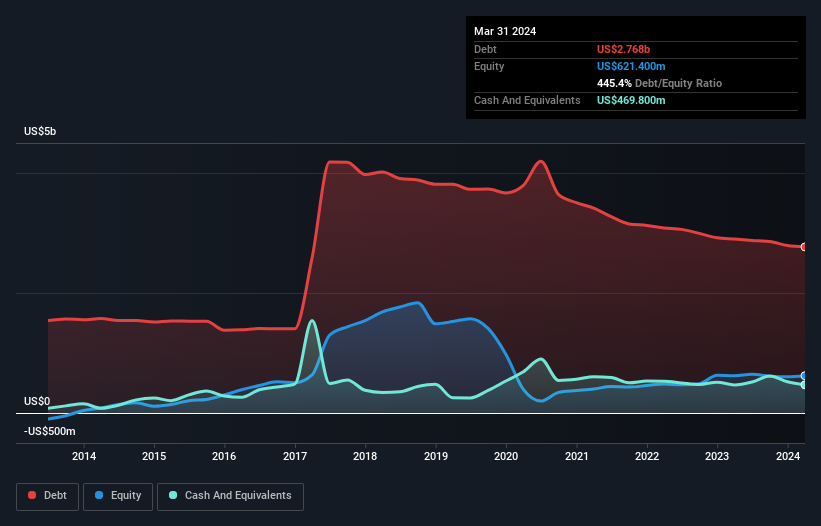Click the 445.4% Debt/Equity Ratio text
Image resolution: width=821 pixels, height=526 pixels.
point(659,83)
